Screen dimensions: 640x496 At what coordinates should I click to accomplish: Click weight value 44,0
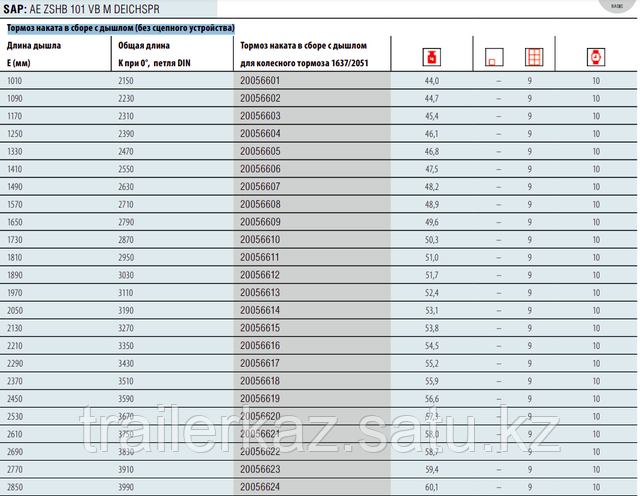coord(431,81)
